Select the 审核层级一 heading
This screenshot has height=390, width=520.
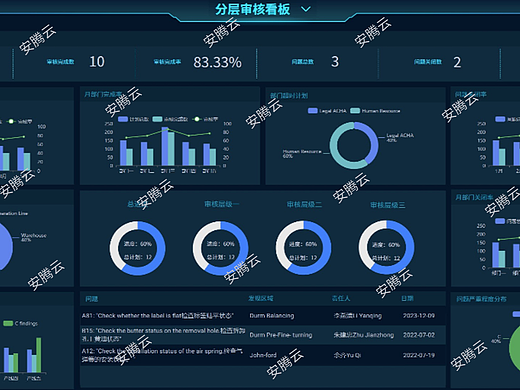tap(222, 204)
